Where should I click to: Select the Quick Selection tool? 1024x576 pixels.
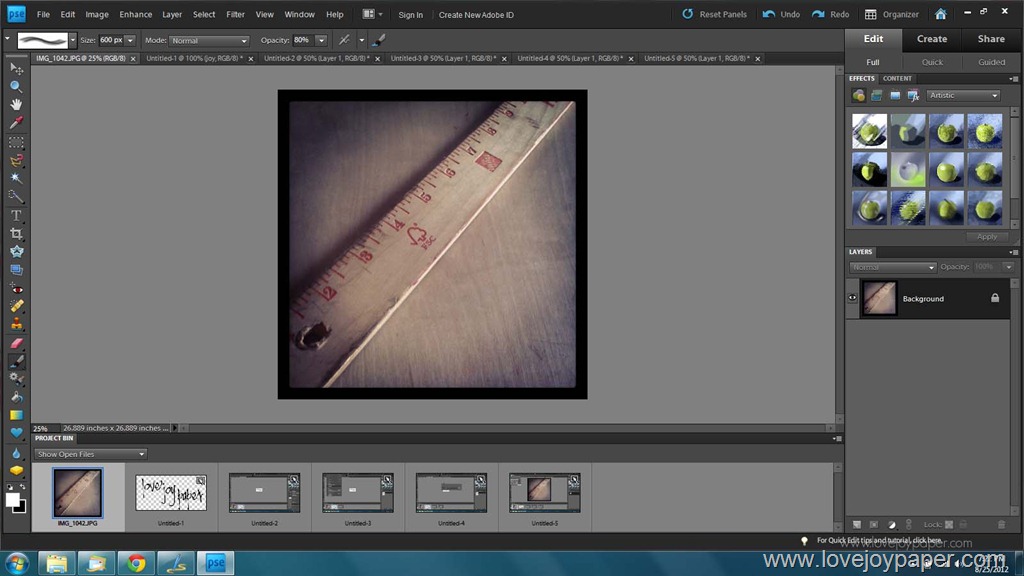16,197
